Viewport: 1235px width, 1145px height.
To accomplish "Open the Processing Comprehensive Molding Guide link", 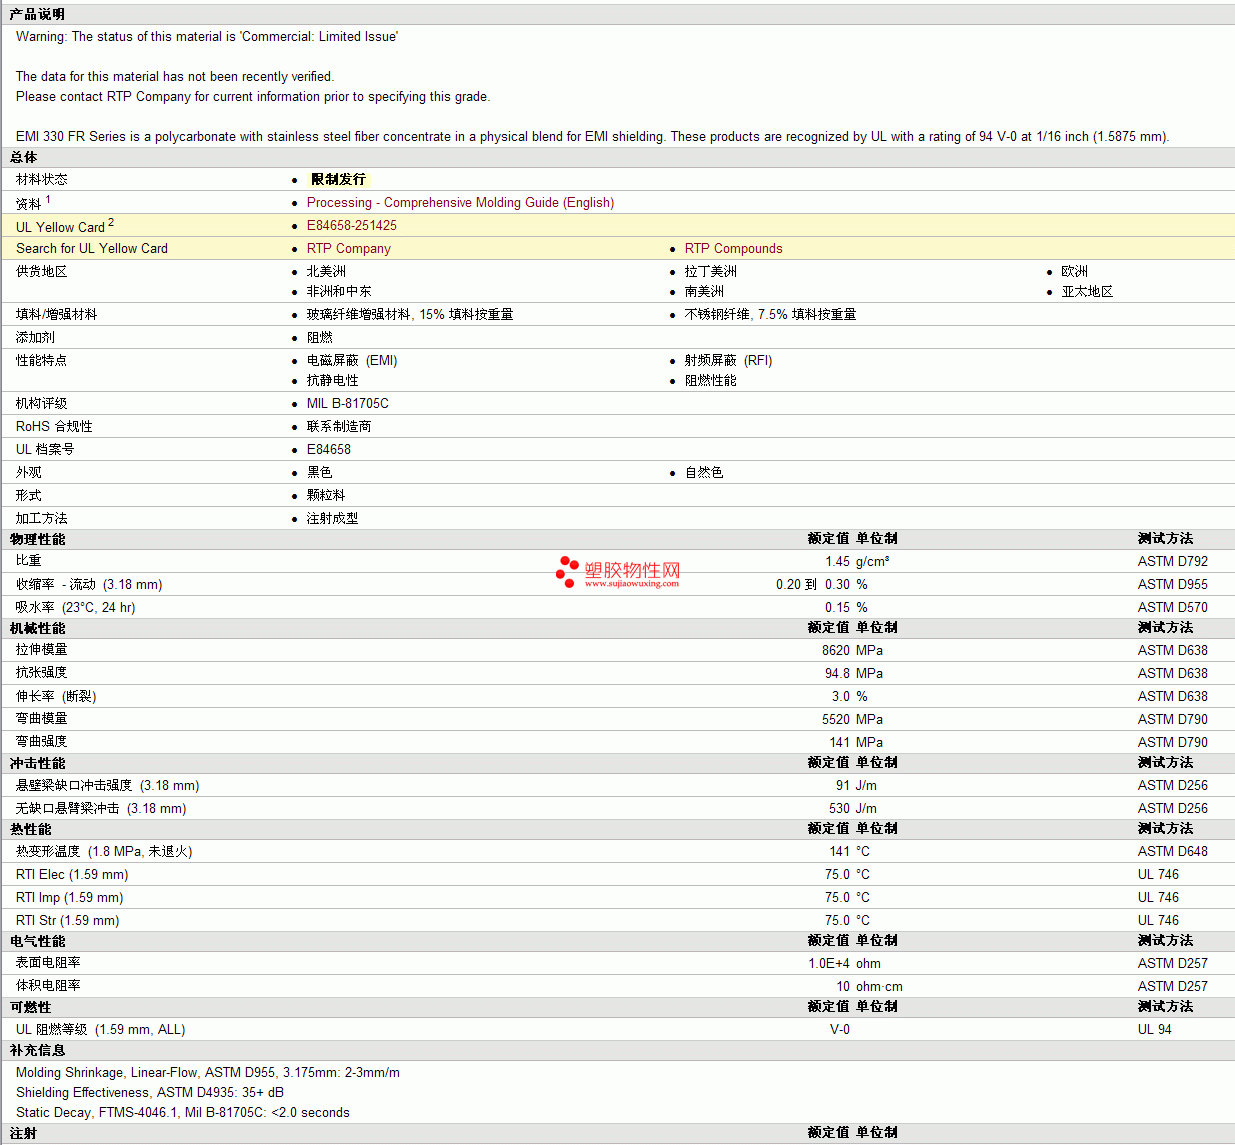I will coord(460,202).
